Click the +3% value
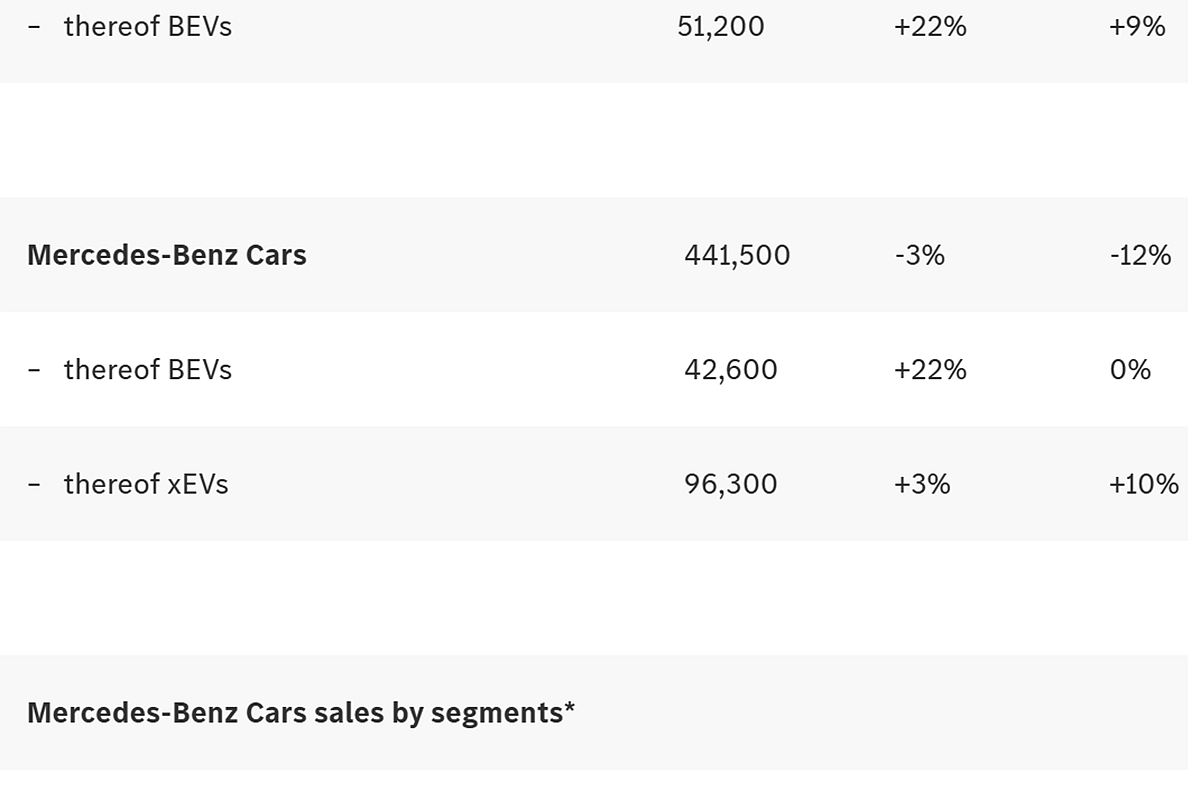 (922, 484)
